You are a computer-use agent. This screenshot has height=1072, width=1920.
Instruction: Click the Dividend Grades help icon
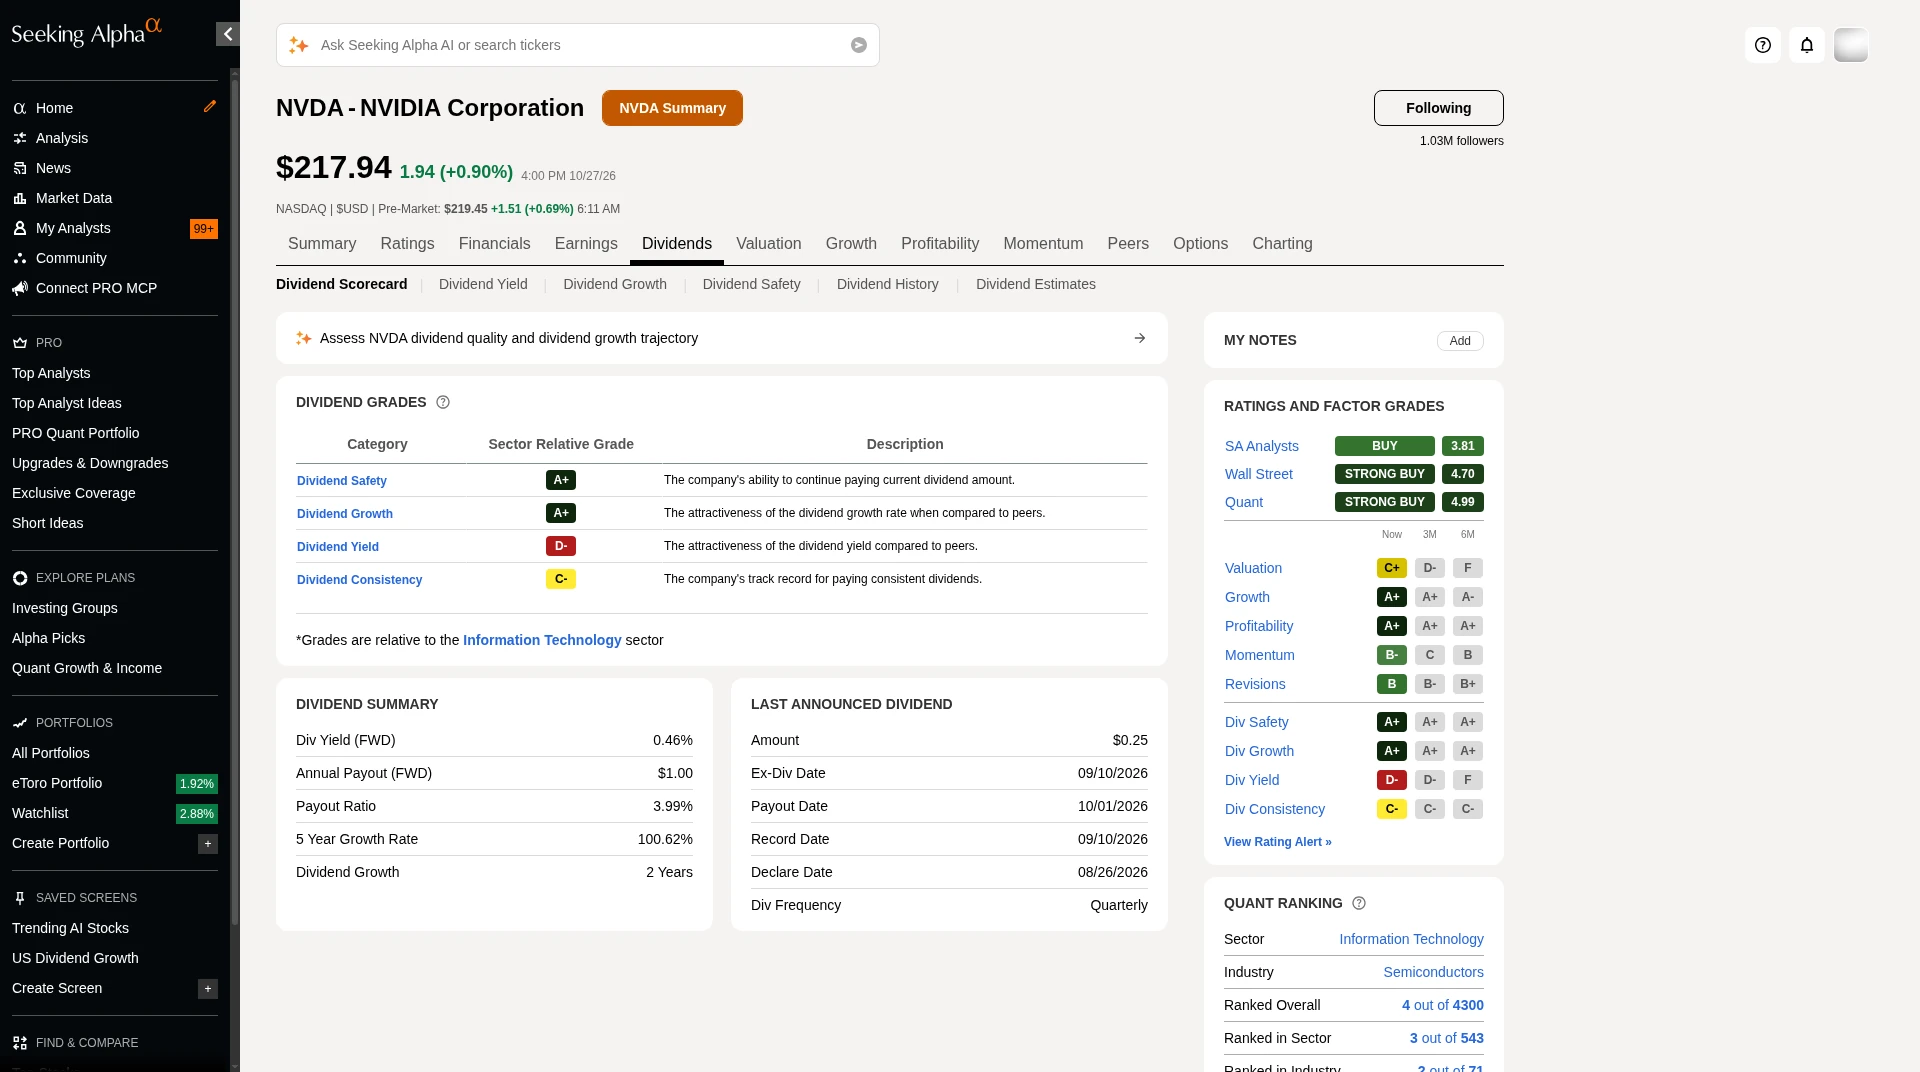click(x=443, y=402)
